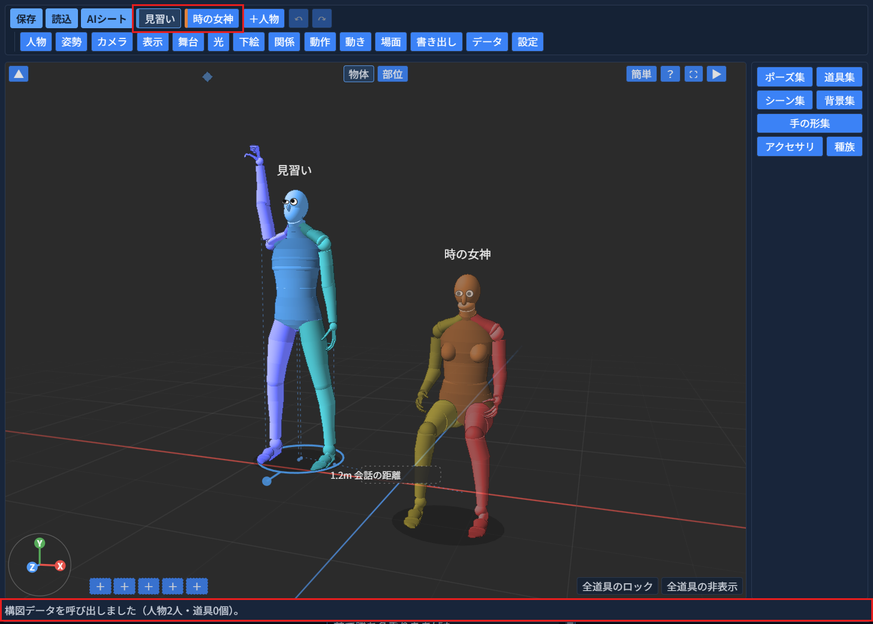Click the first plus slot button at bottom

(x=100, y=586)
